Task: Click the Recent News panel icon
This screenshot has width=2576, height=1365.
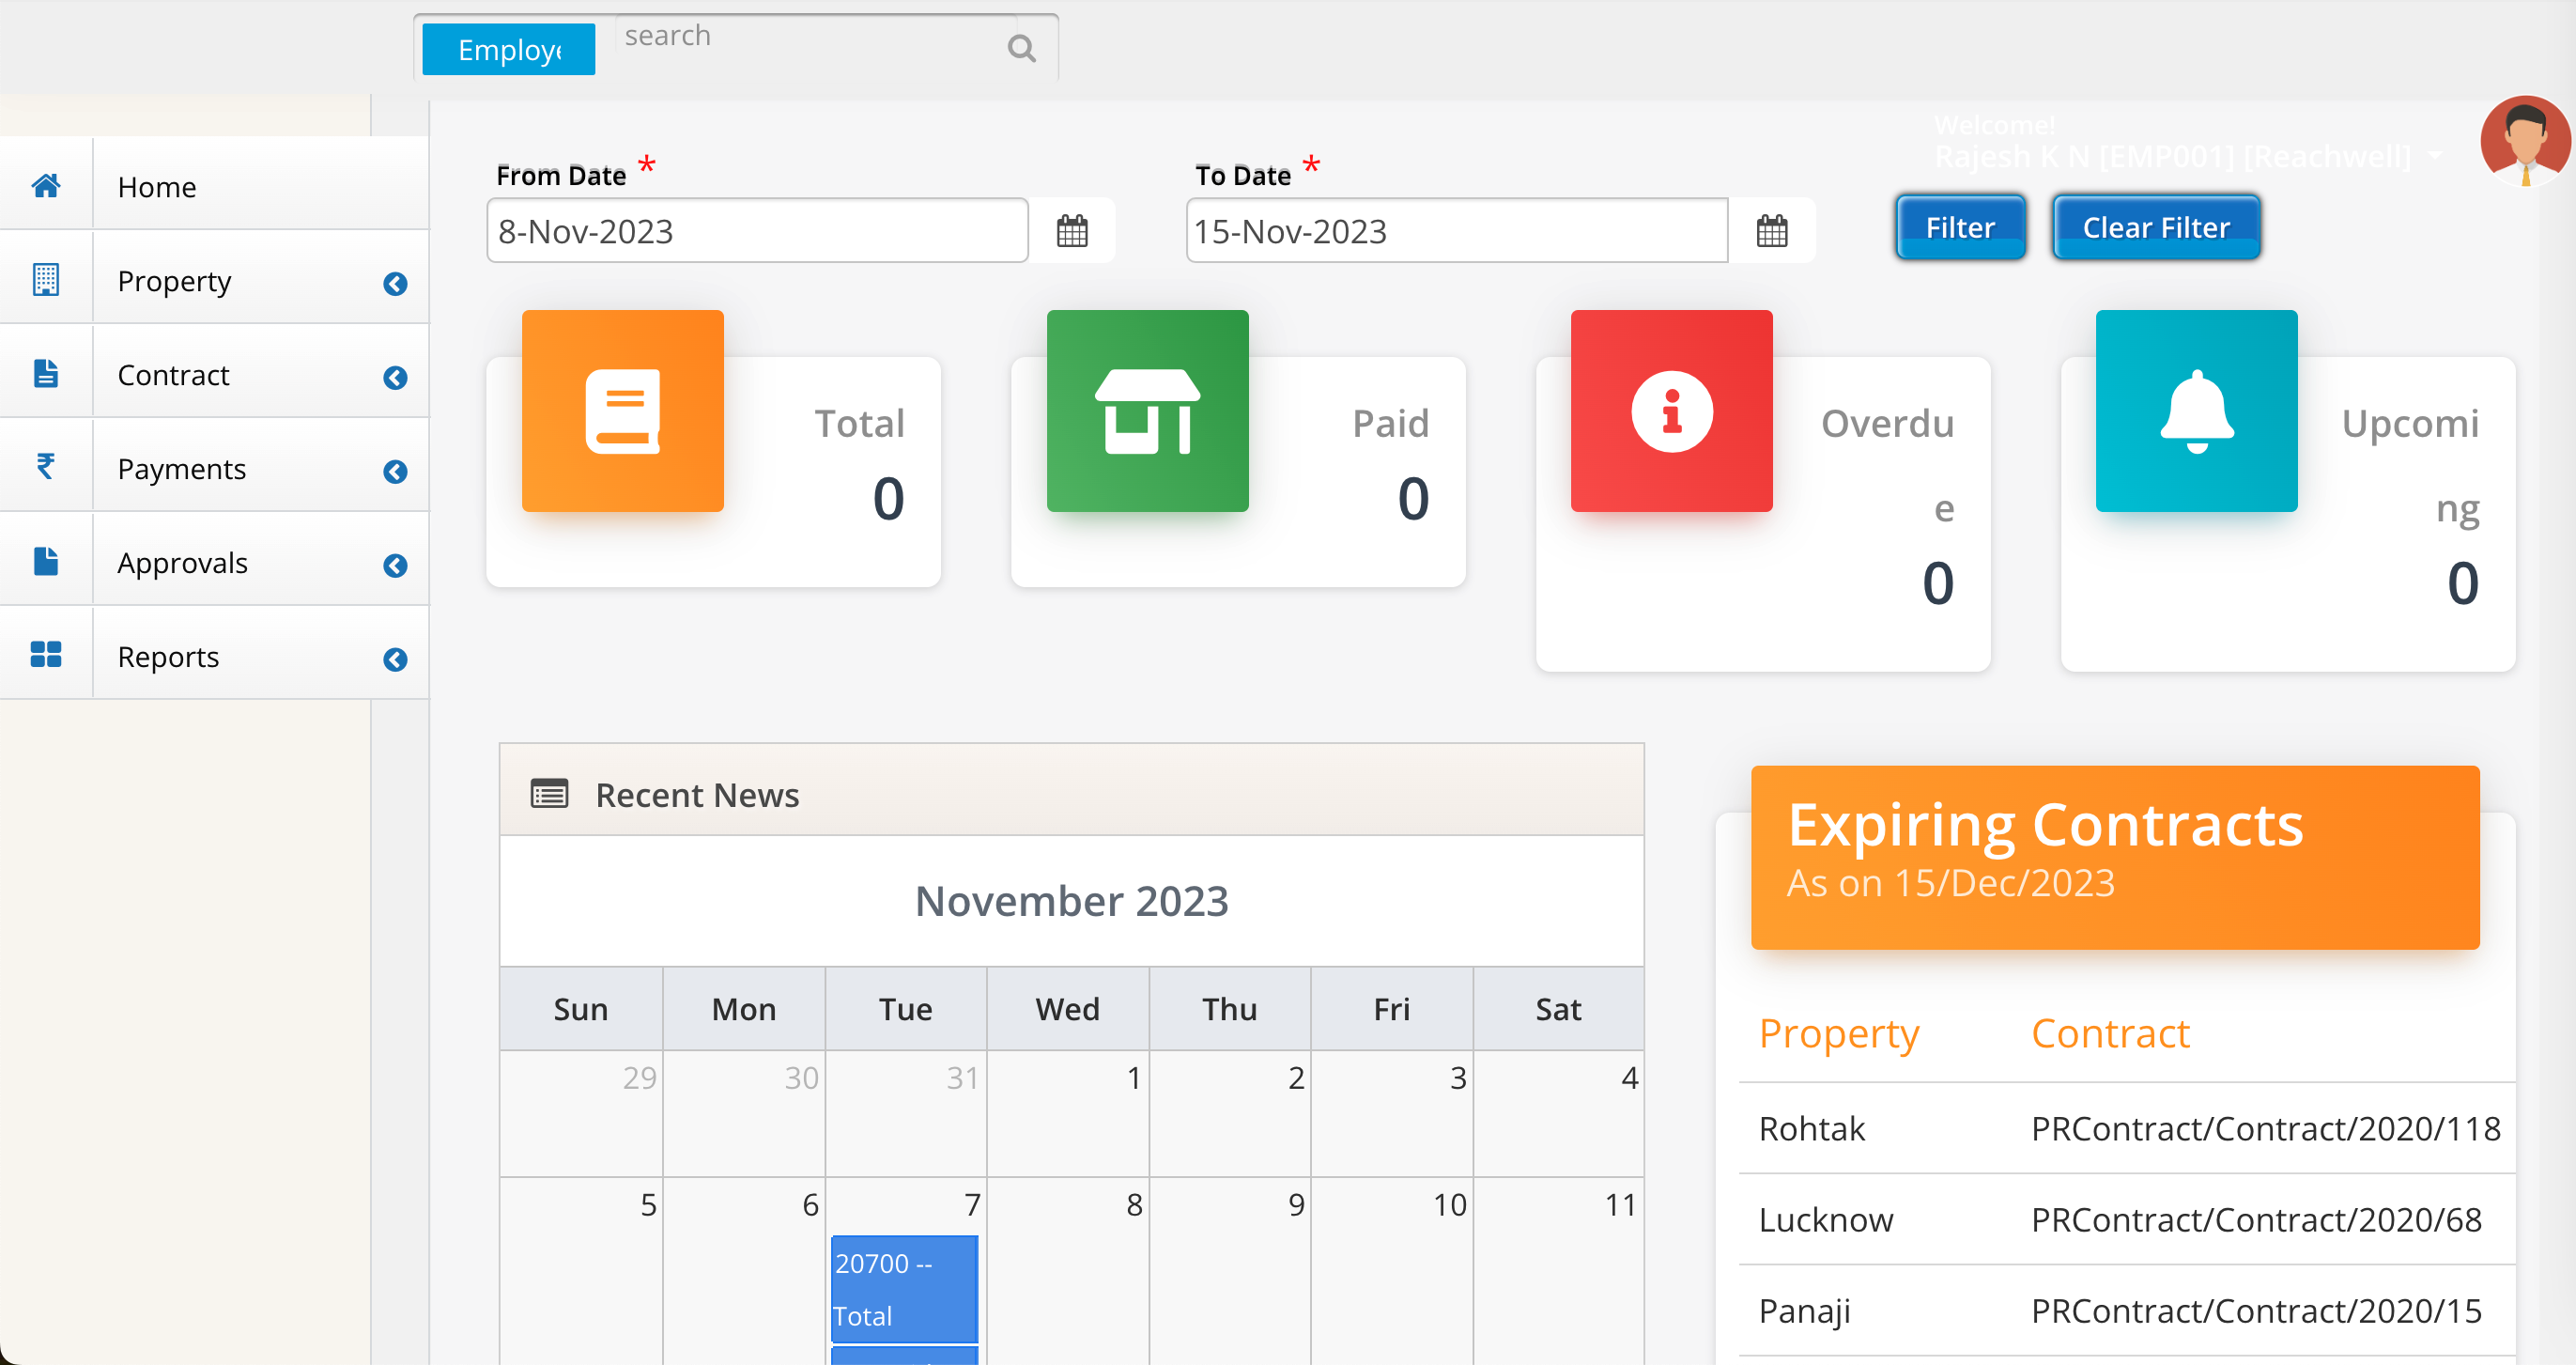Action: [548, 792]
